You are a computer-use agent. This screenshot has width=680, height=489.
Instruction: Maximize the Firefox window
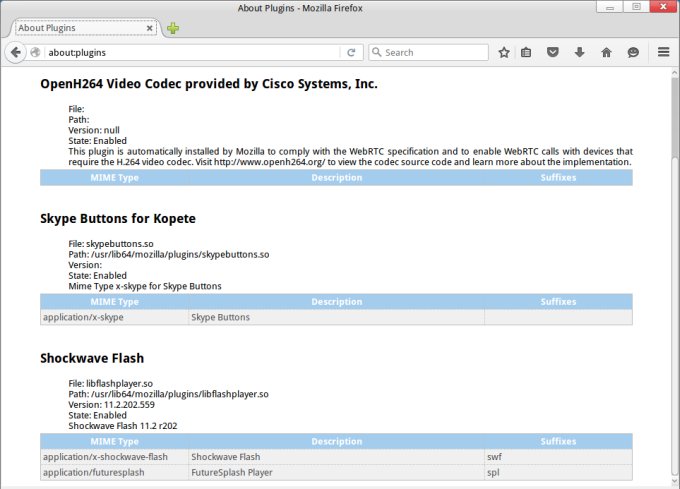click(636, 7)
